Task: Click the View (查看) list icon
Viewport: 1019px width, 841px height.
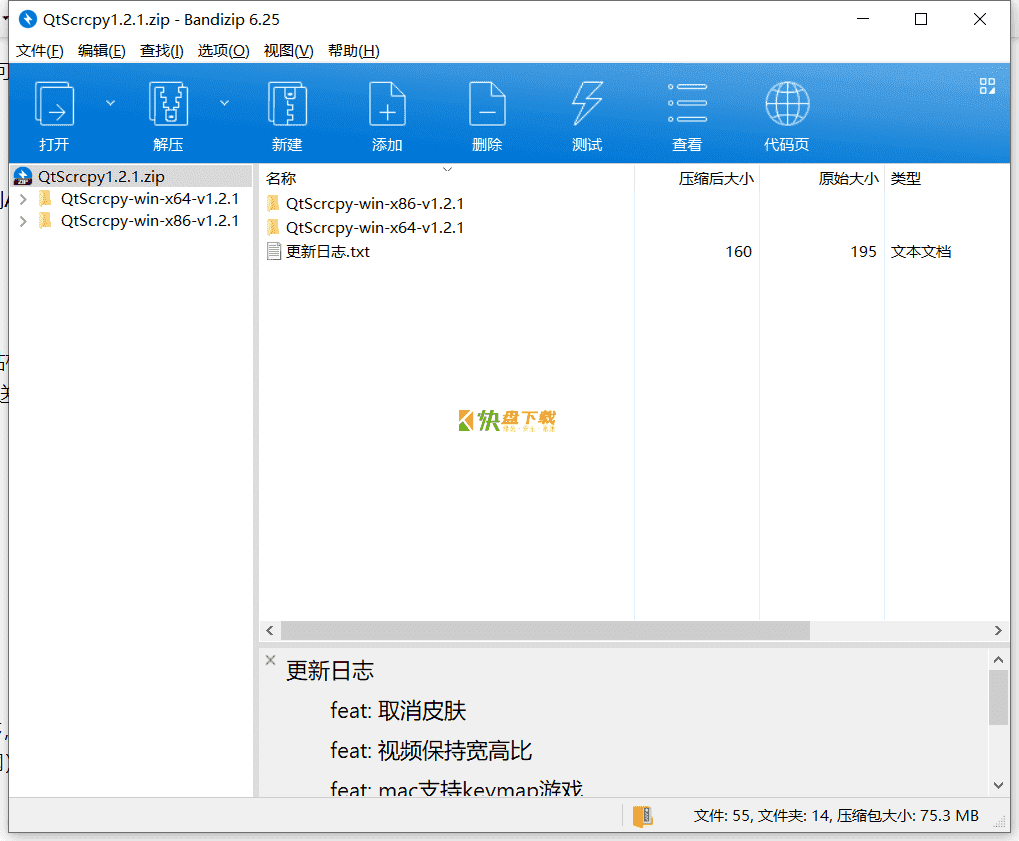Action: click(x=688, y=103)
